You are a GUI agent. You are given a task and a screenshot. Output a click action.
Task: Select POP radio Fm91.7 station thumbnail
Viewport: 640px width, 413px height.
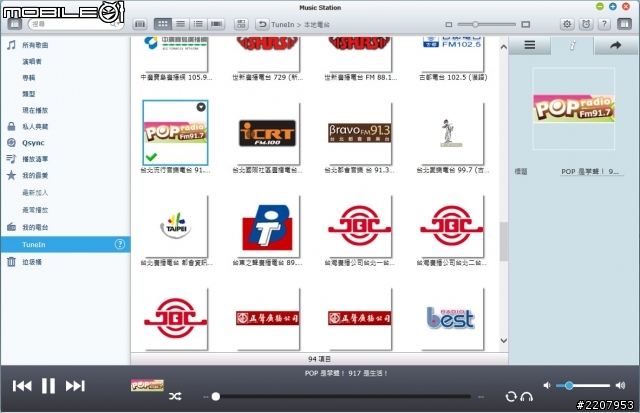point(175,133)
